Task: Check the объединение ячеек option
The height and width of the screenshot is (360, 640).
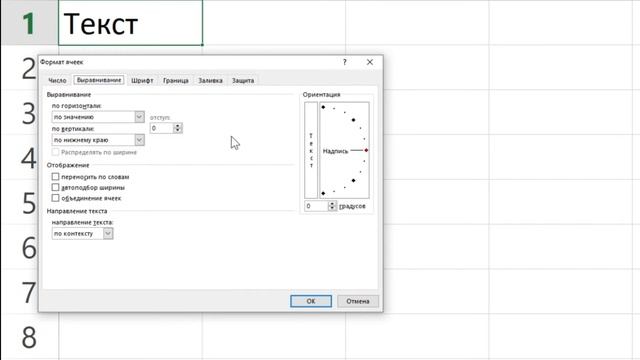Action: [56, 198]
